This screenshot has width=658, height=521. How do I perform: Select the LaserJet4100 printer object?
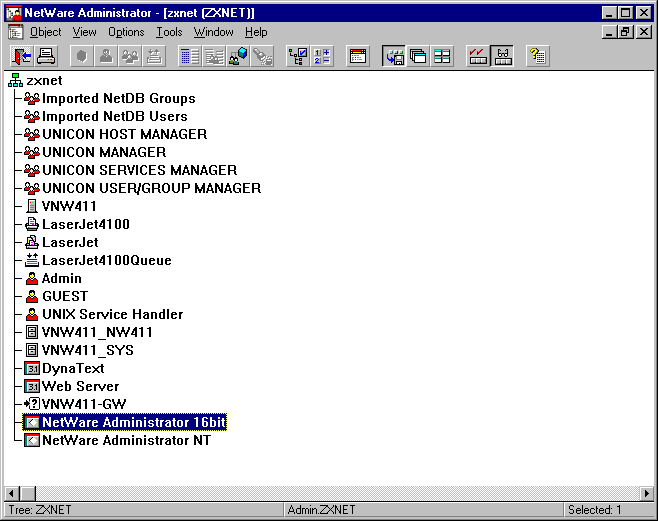click(77, 224)
